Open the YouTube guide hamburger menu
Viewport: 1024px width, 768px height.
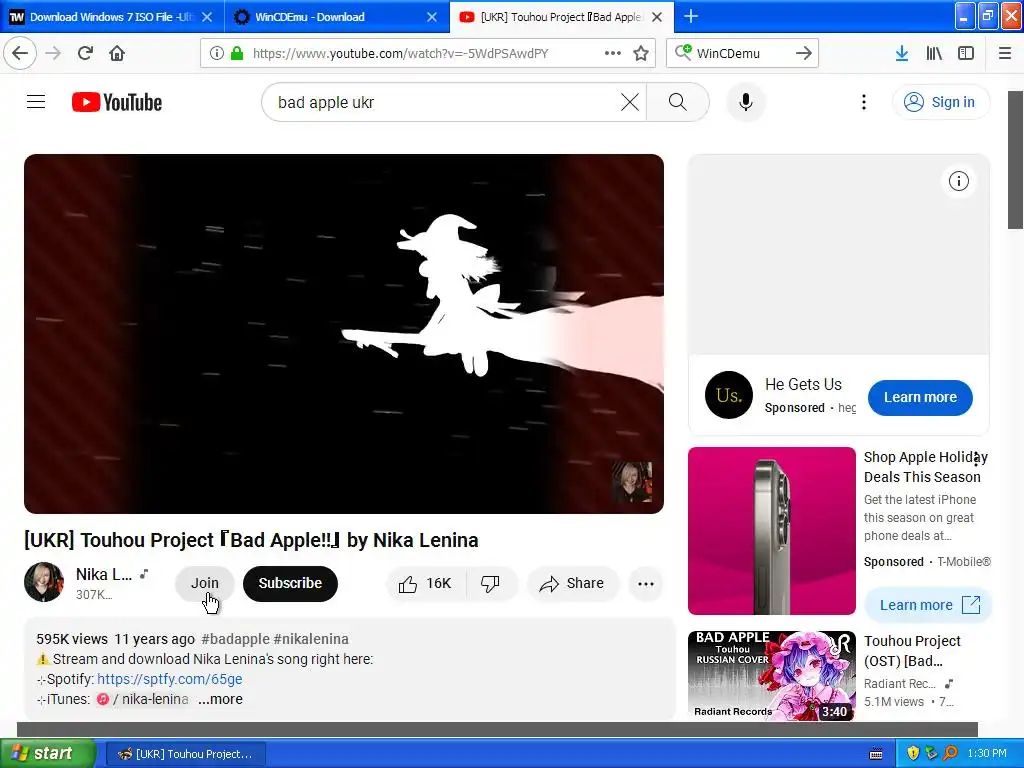pyautogui.click(x=36, y=102)
